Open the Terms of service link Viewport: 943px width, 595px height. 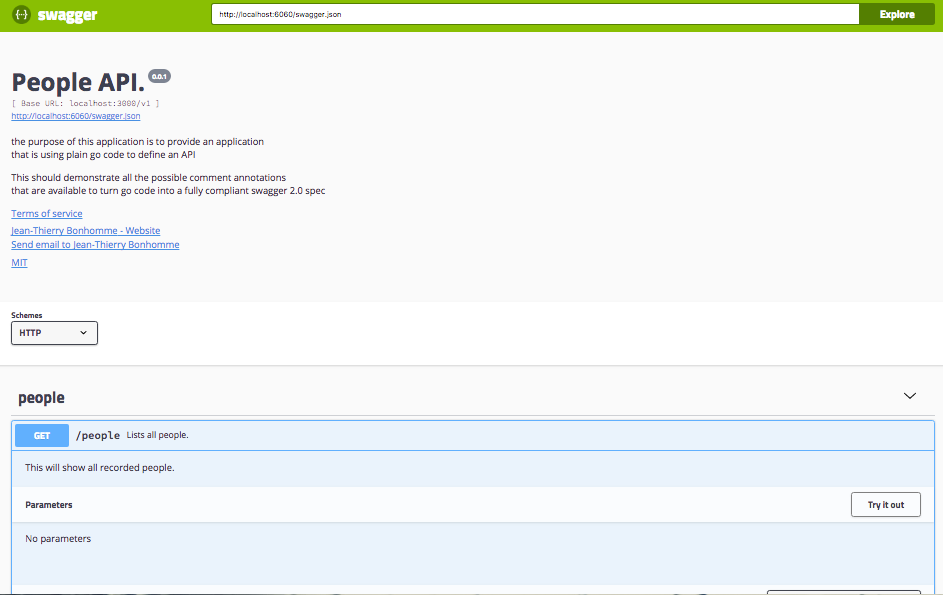47,214
